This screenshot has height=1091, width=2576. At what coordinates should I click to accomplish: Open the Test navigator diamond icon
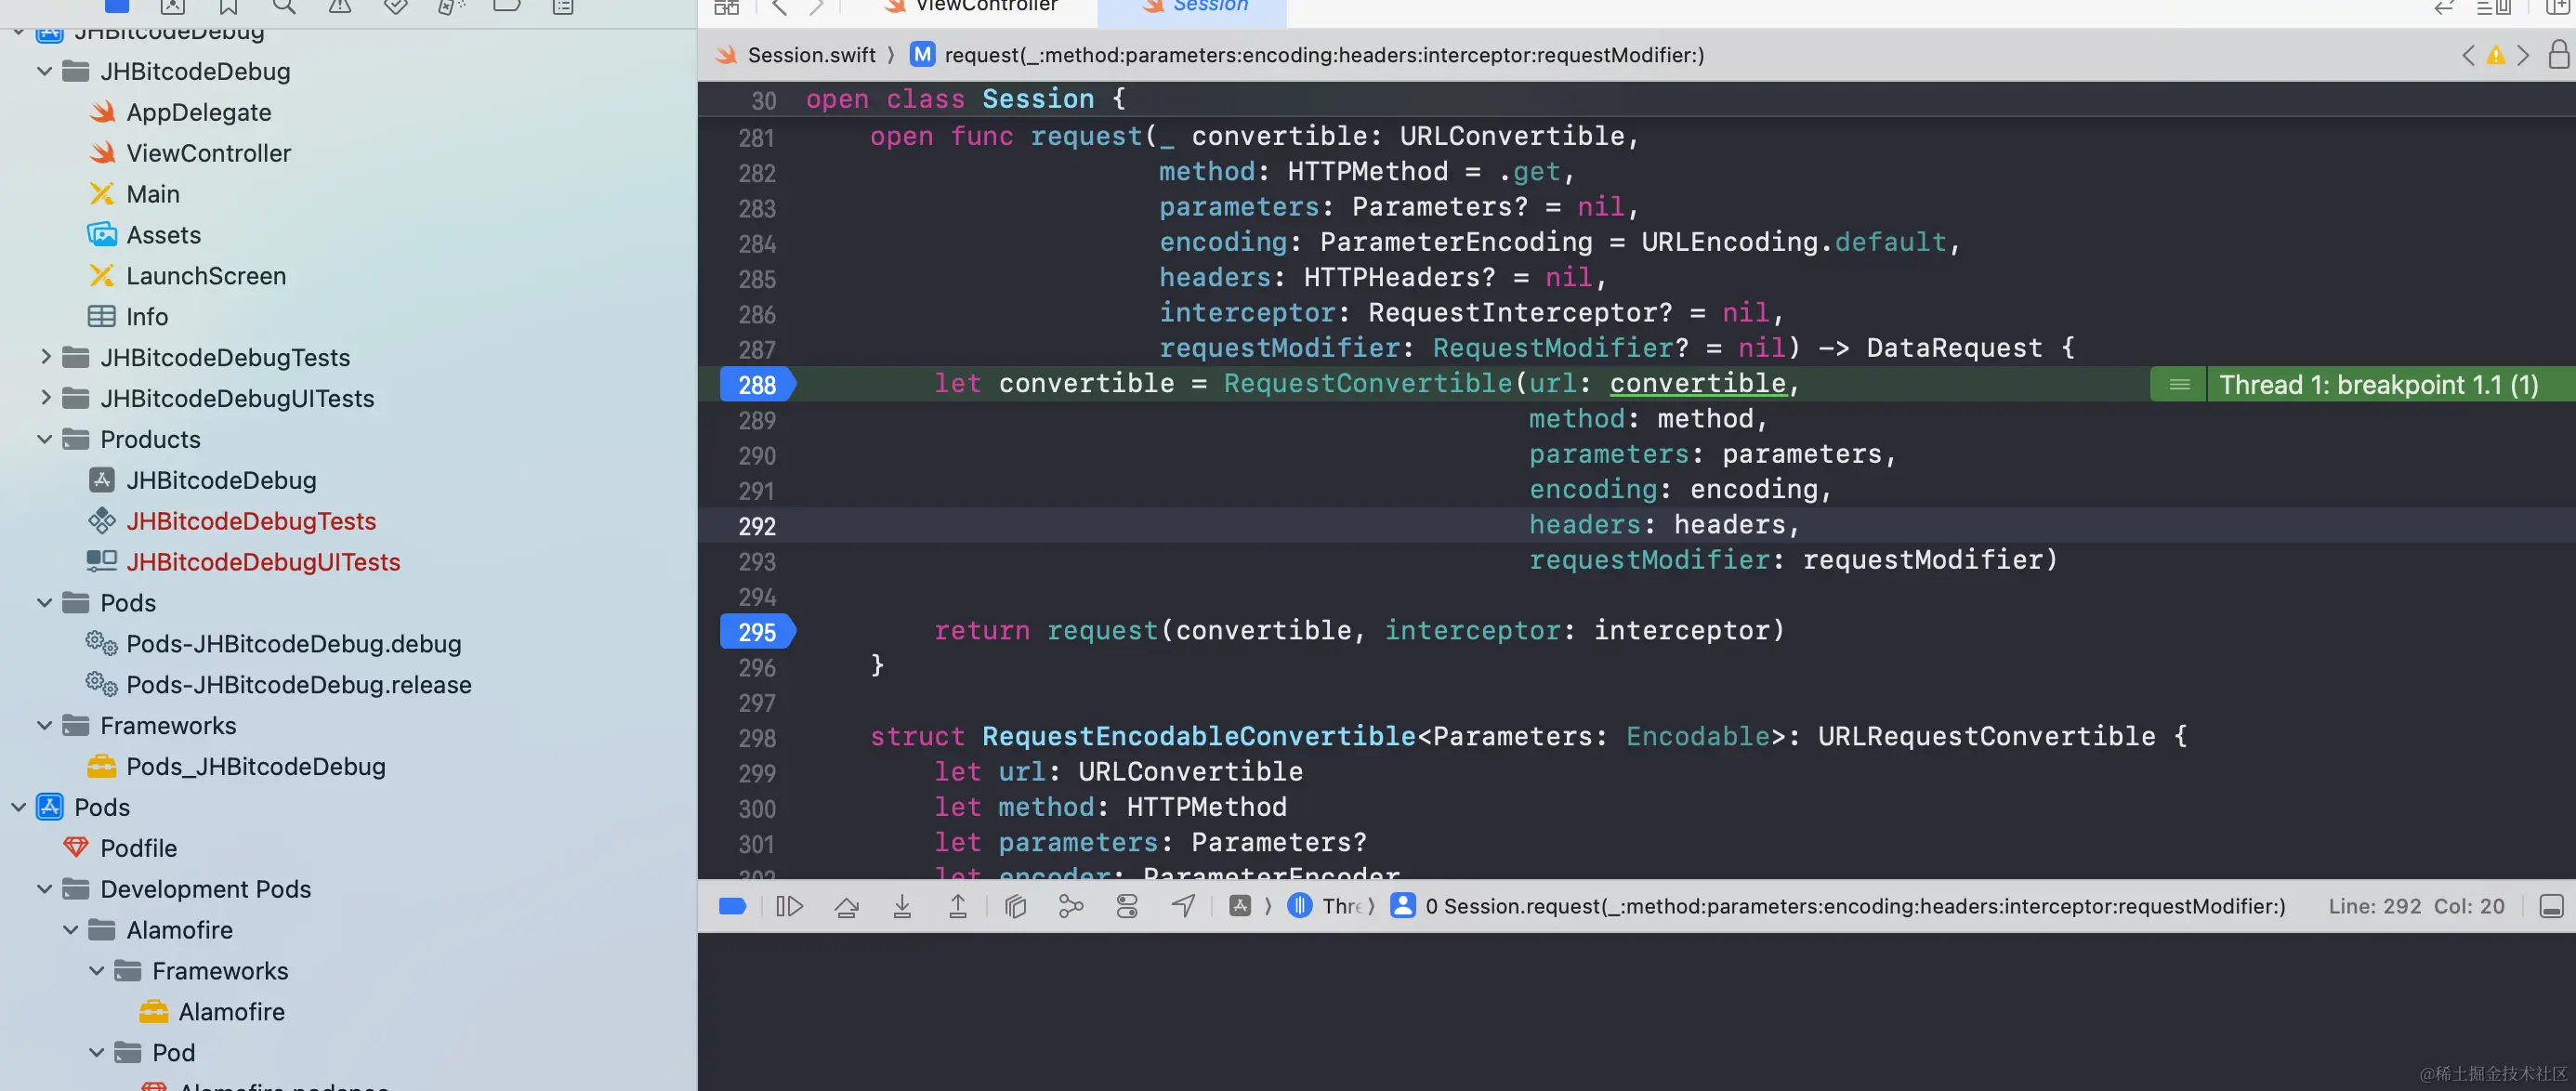pos(396,6)
